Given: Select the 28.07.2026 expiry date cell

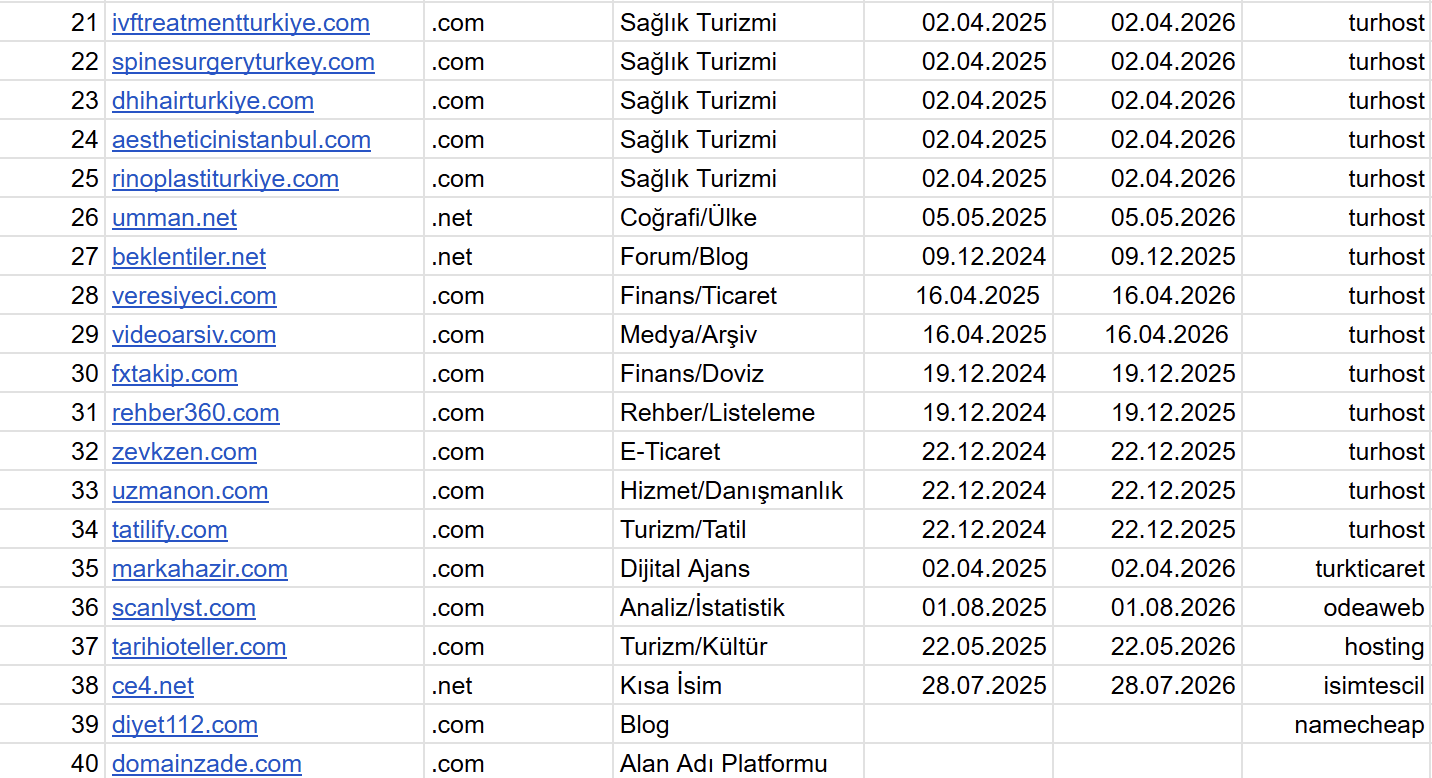Looking at the screenshot, I should pyautogui.click(x=1147, y=686).
